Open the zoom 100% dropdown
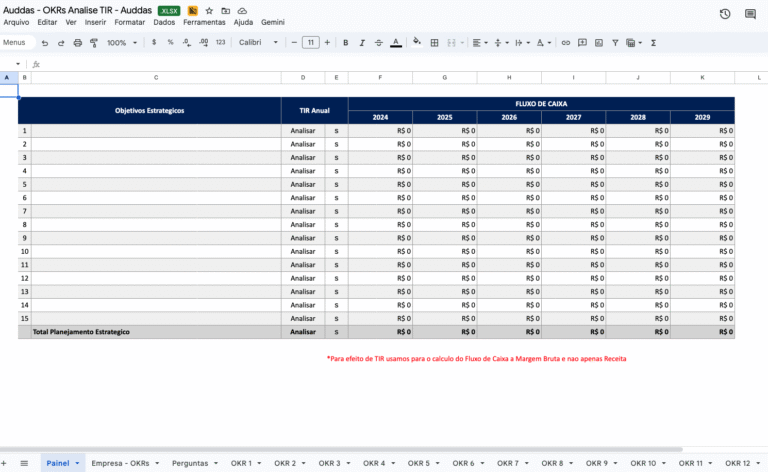Viewport: 768px width, 472px height. pos(122,43)
